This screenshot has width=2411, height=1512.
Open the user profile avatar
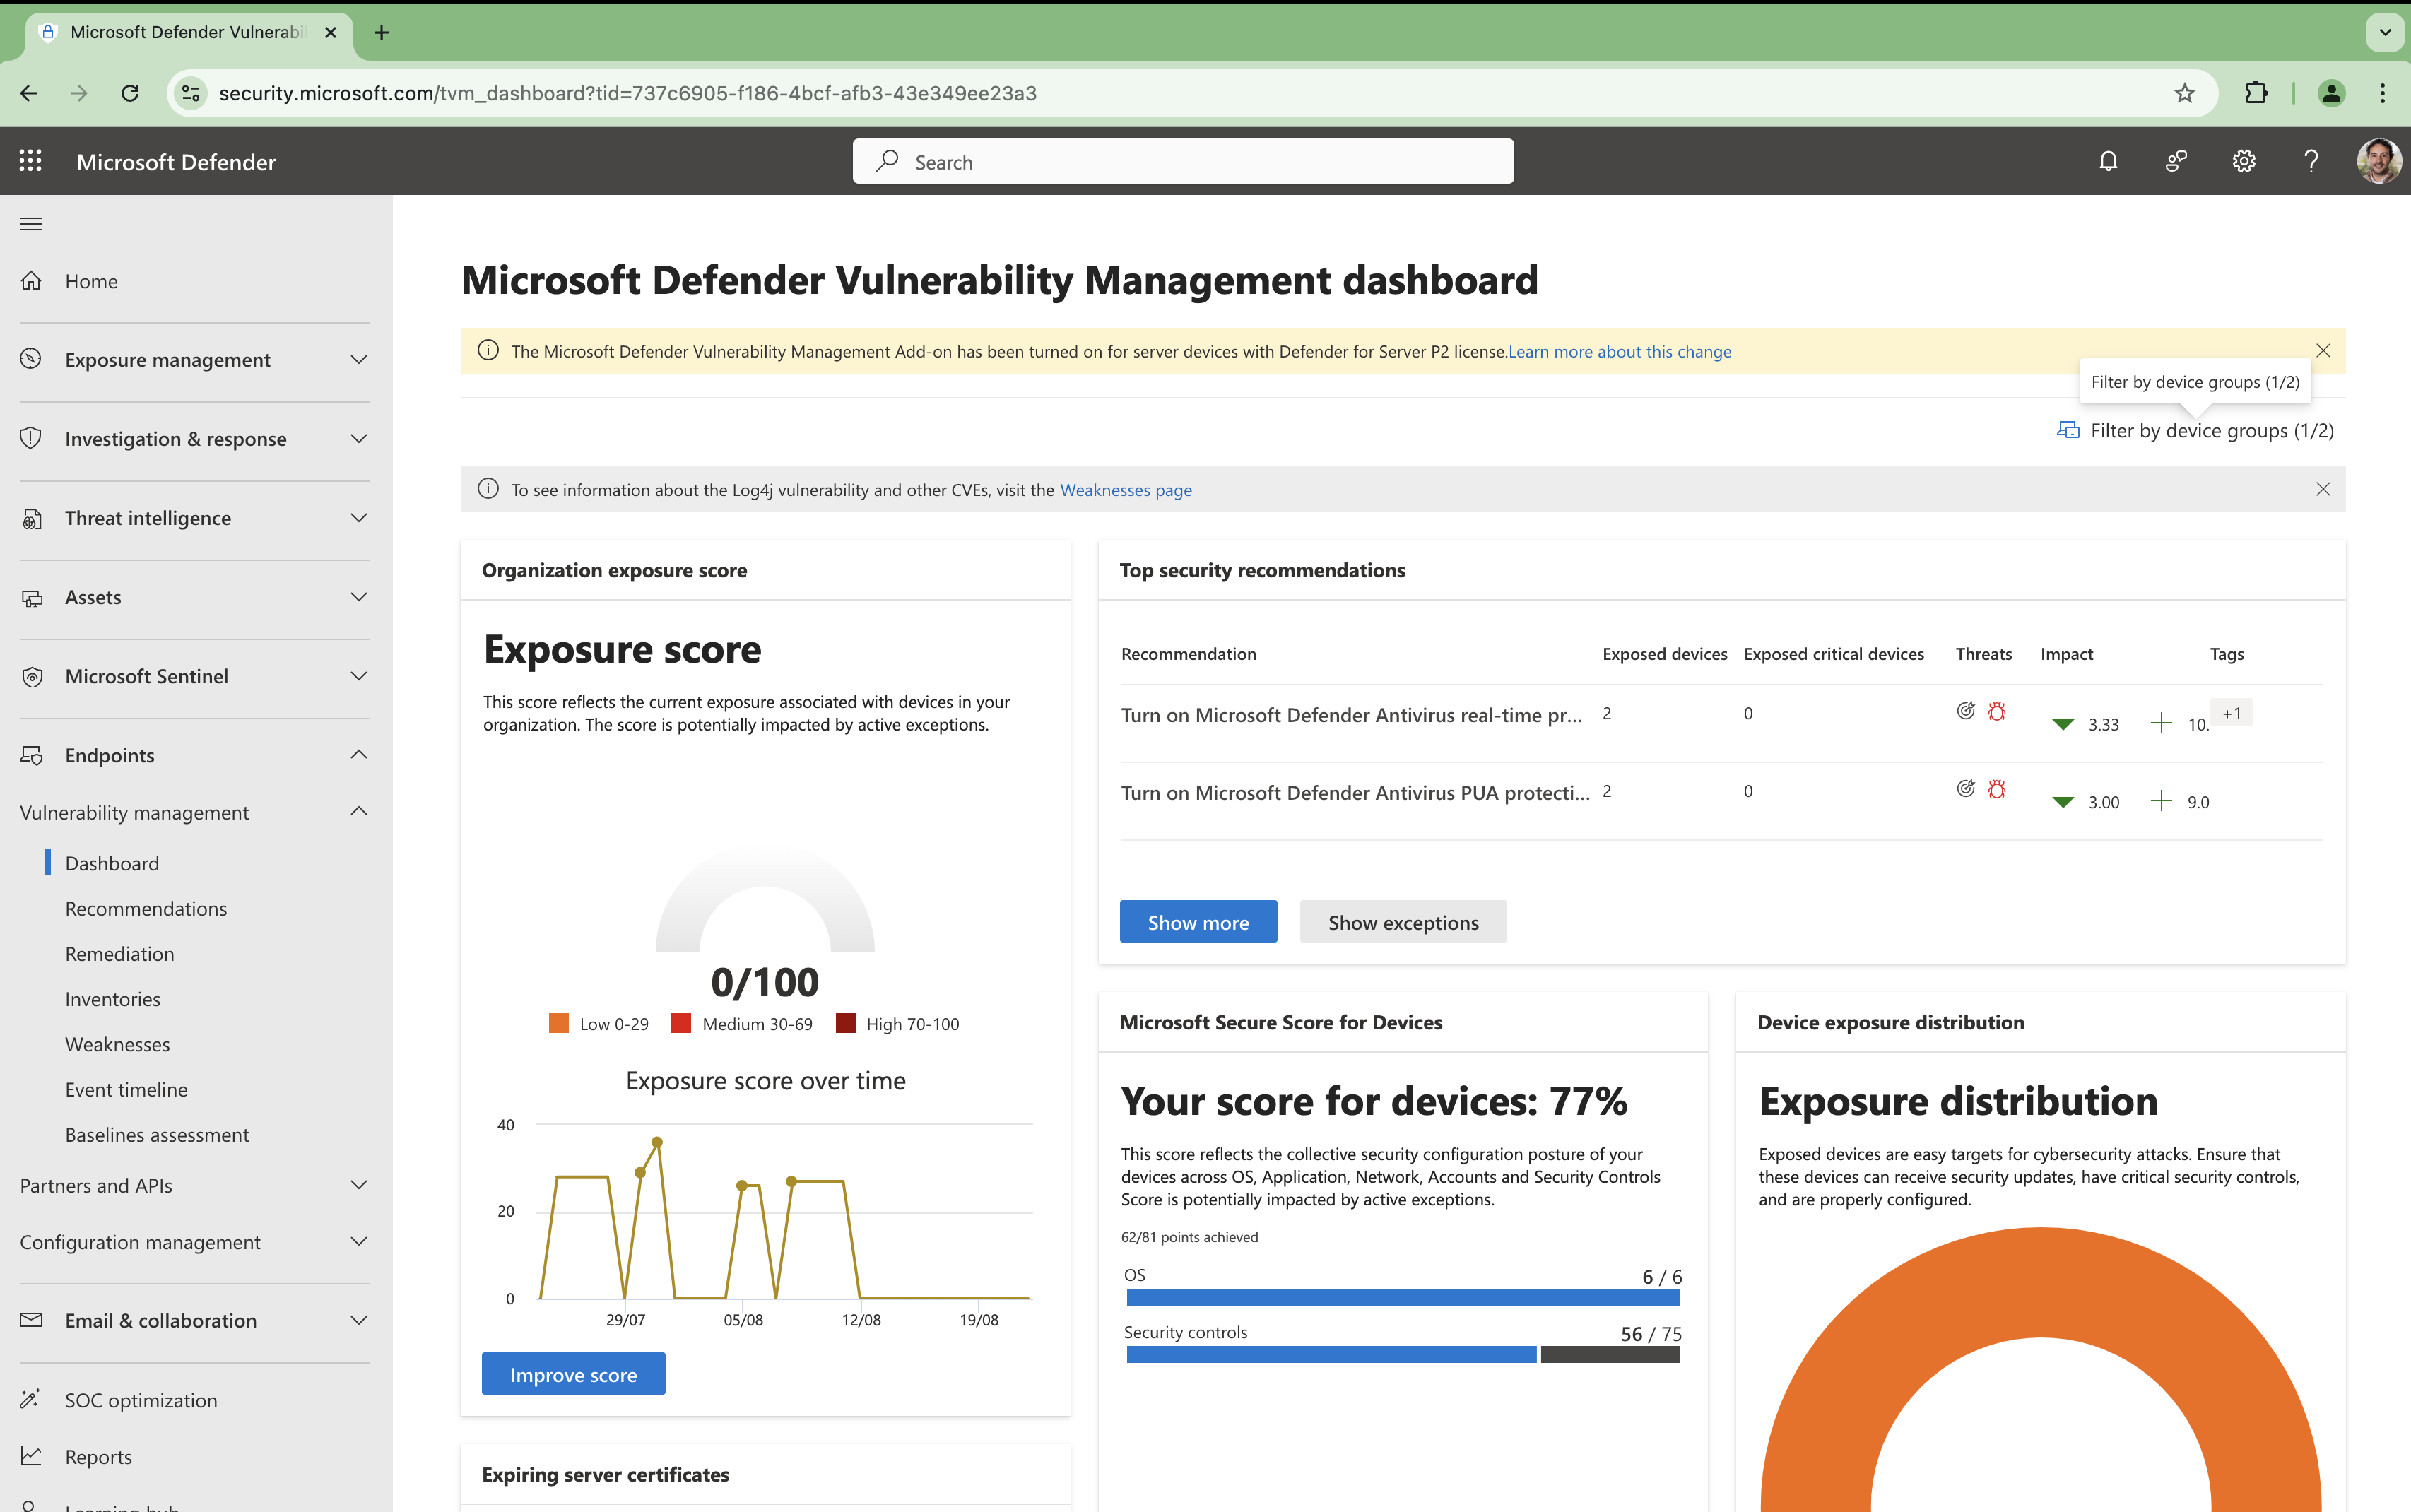(x=2379, y=161)
